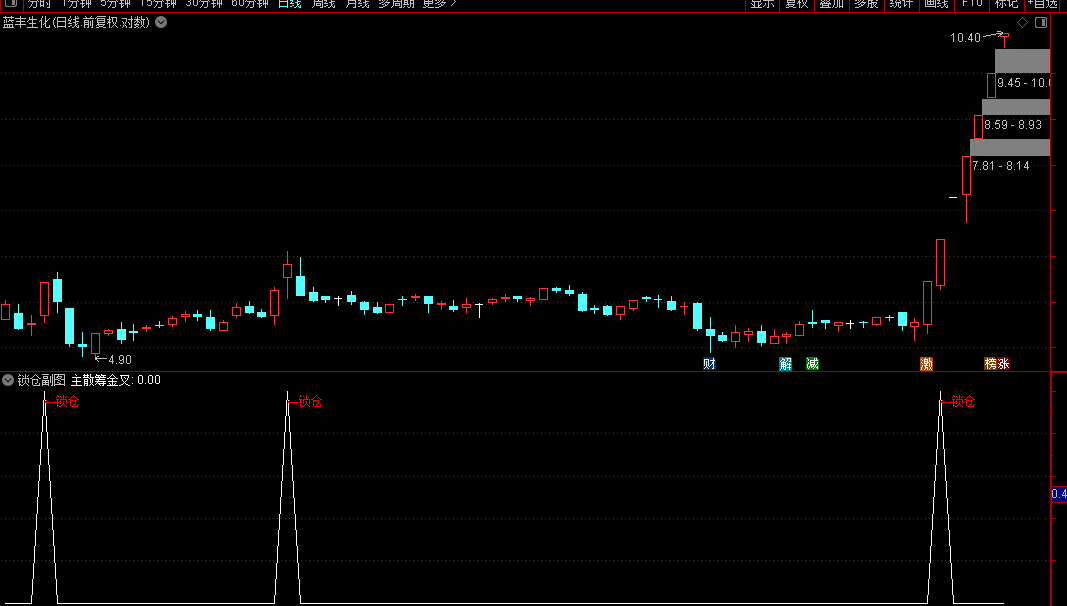Click the layout icon at top-left corner
The image size is (1067, 606).
[x=11, y=3]
